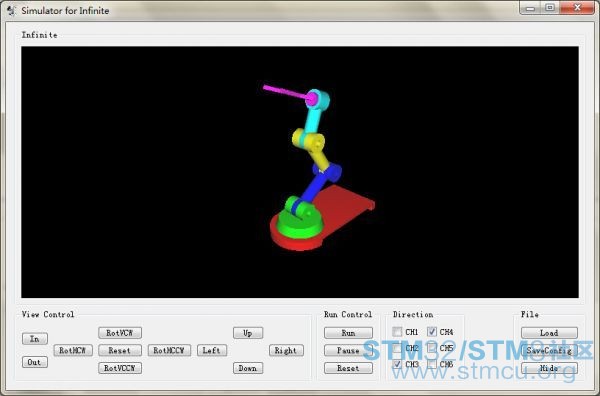
Task: Pan the view Down
Action: pos(248,368)
